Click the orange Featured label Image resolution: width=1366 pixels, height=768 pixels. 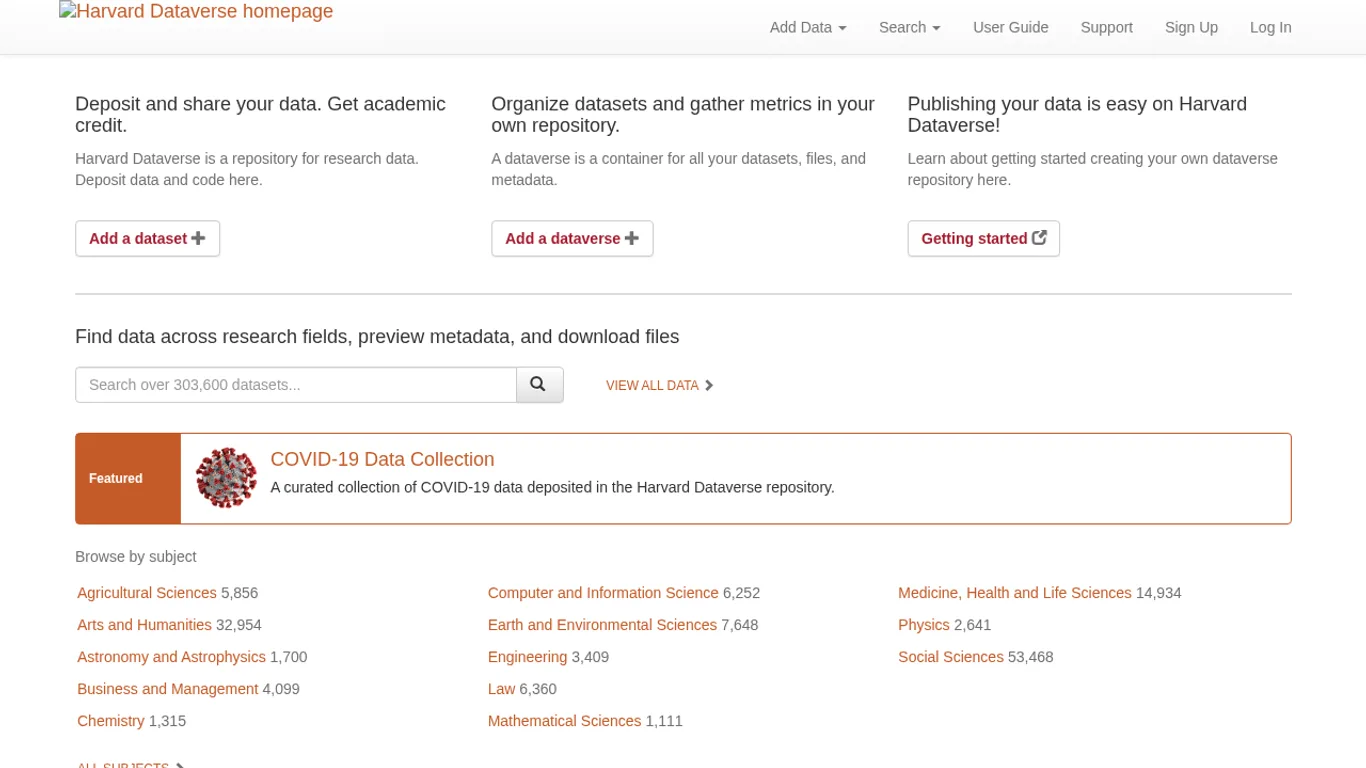tap(128, 478)
